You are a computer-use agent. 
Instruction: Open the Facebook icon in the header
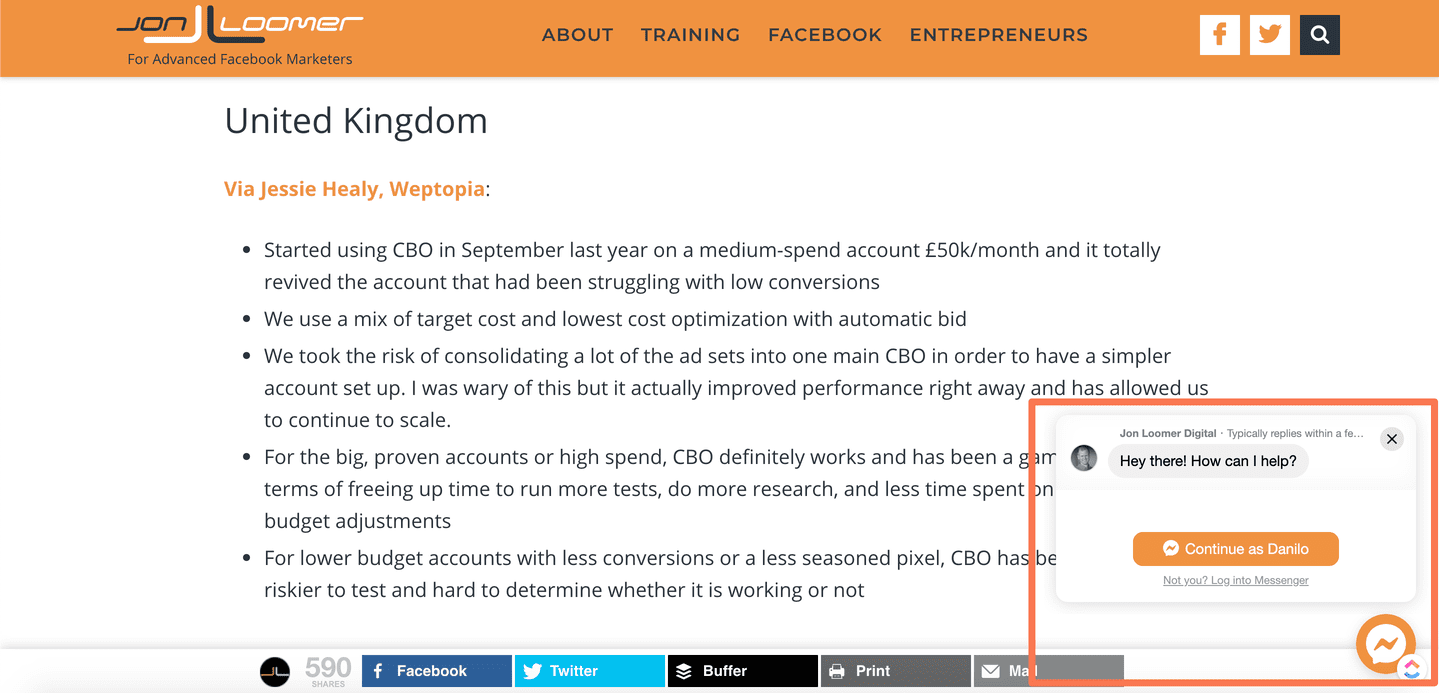(1220, 35)
